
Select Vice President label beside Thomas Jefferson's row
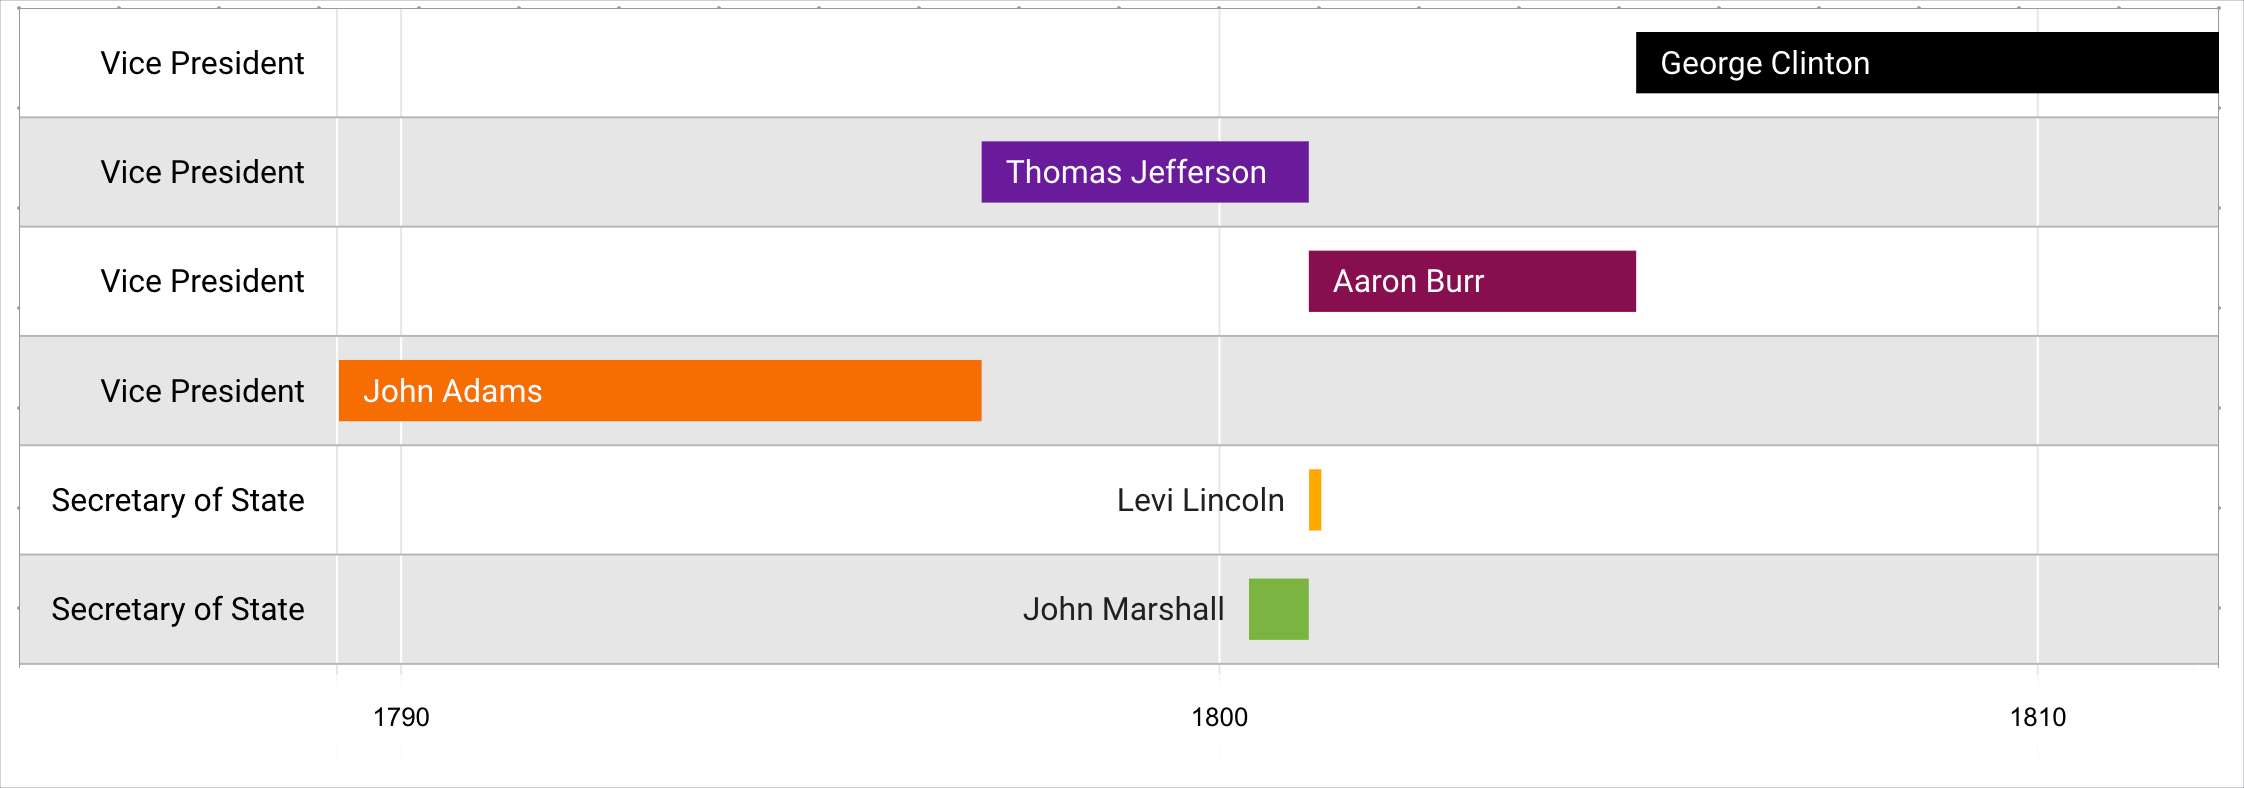pyautogui.click(x=202, y=172)
